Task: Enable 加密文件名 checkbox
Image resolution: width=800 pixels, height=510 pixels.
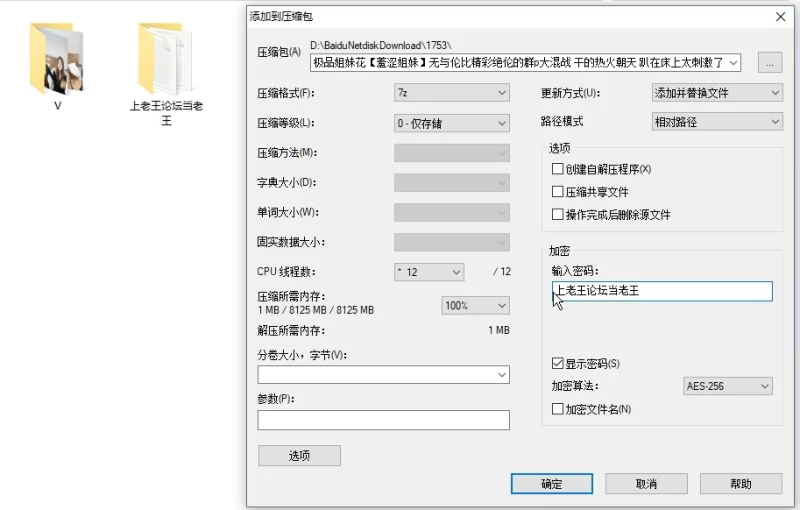Action: pos(558,409)
